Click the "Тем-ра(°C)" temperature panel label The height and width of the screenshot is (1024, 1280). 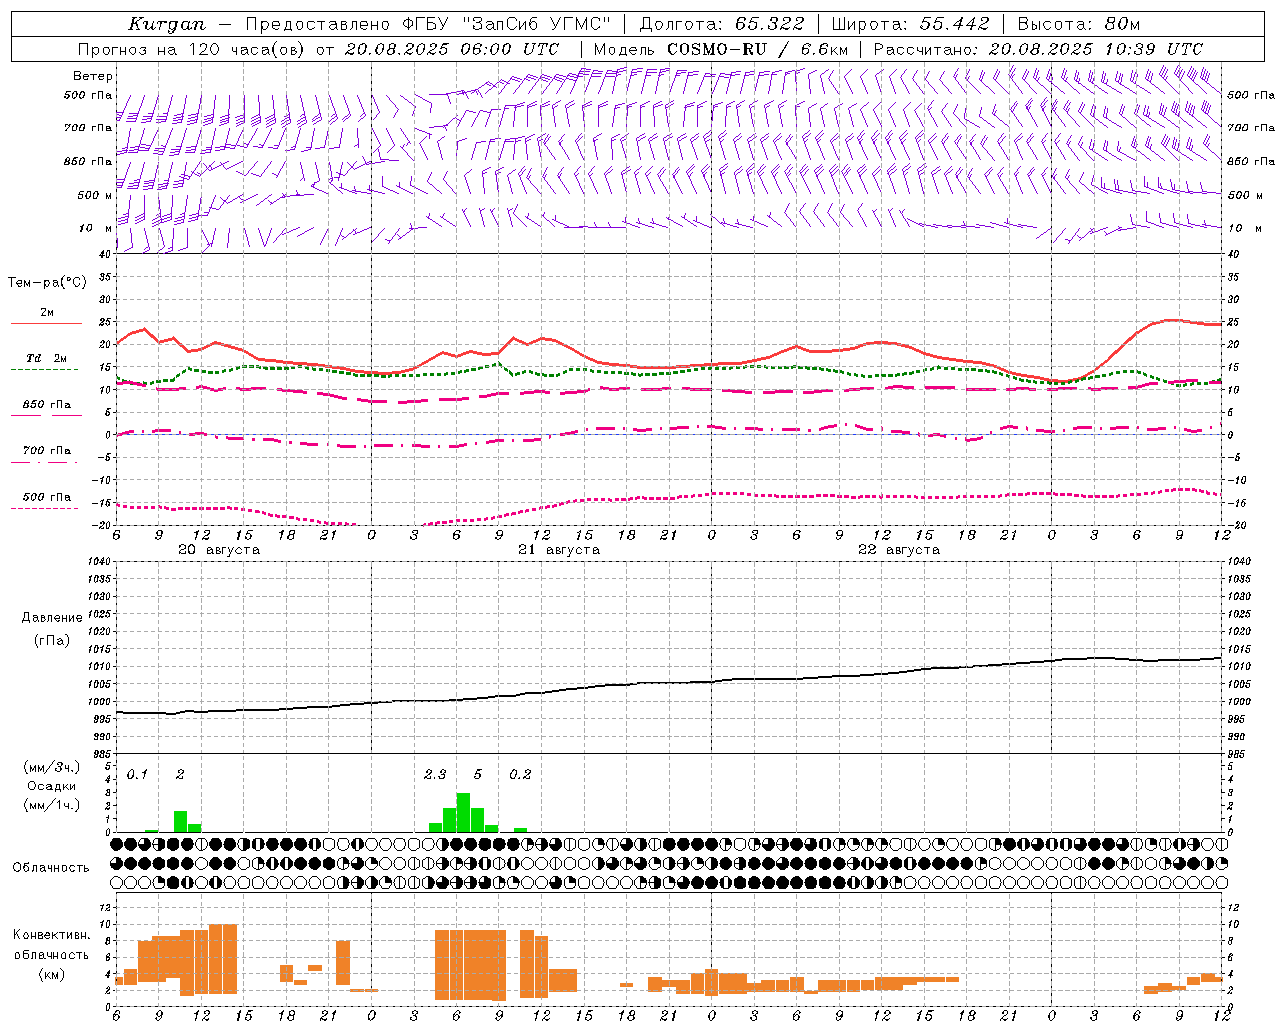(x=47, y=283)
